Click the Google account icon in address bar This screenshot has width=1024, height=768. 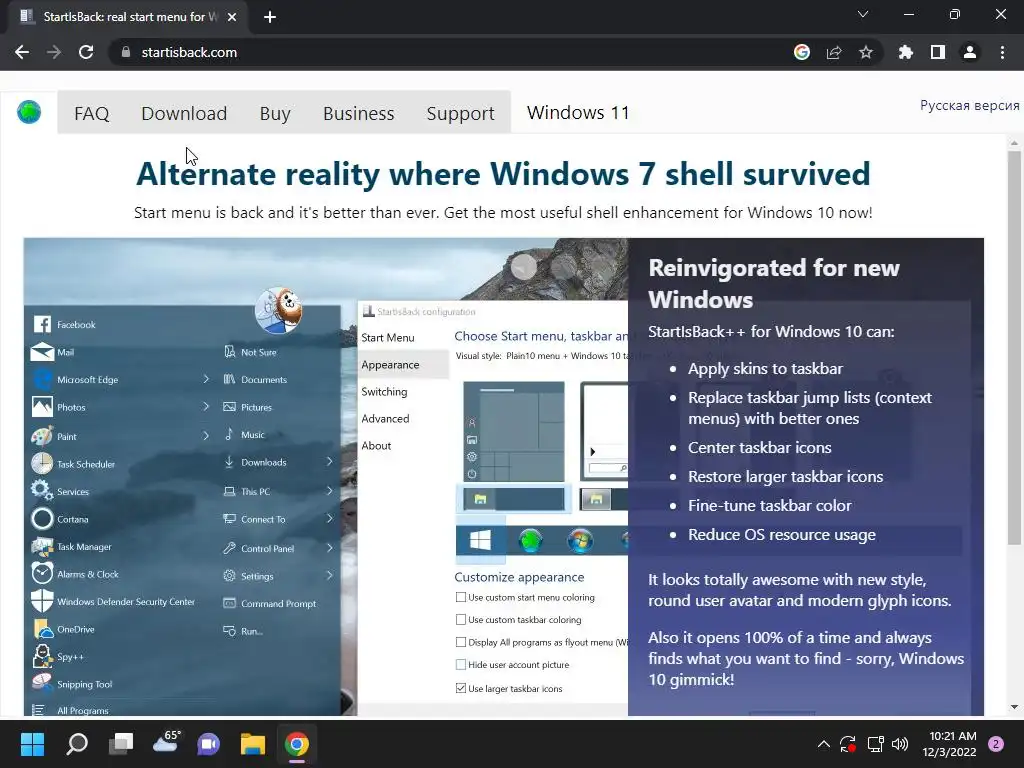coord(802,52)
